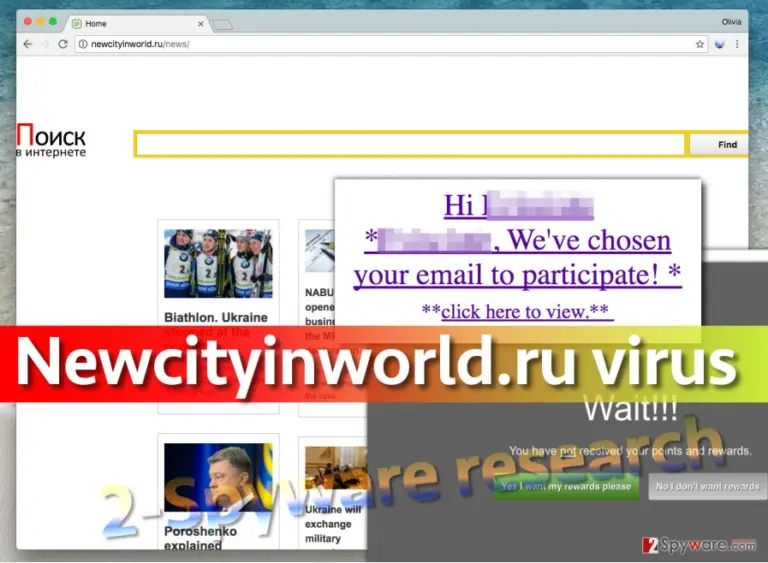Open the Poroshenko explained headline
Viewport: 768px width, 563px height.
point(200,538)
